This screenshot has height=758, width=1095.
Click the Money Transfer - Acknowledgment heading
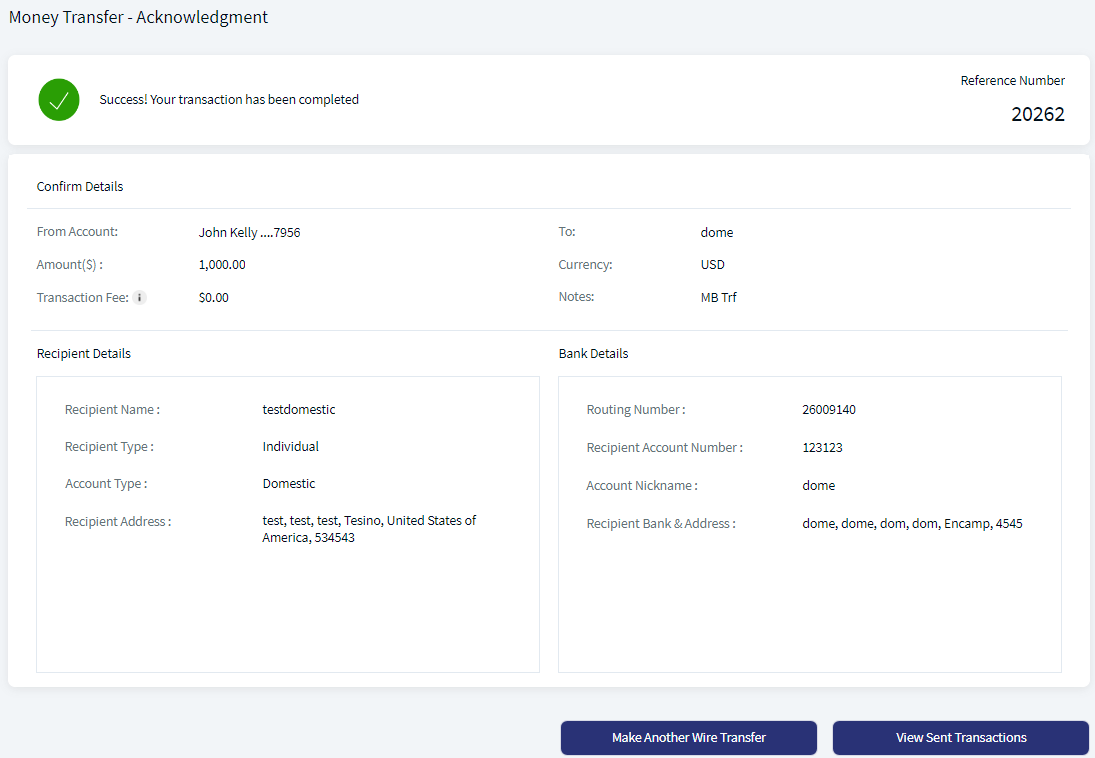tap(138, 17)
